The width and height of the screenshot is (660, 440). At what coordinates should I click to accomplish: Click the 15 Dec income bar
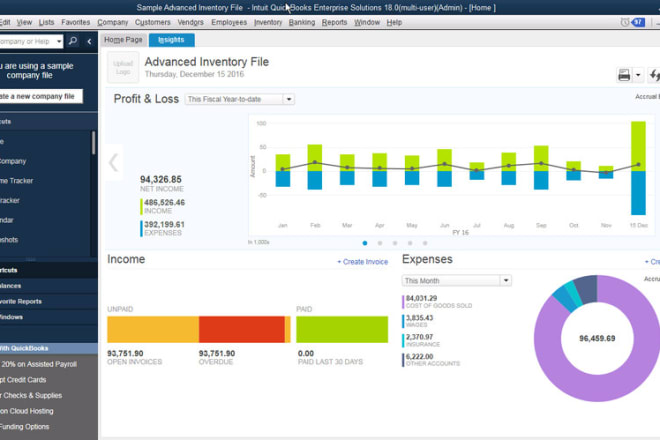638,146
